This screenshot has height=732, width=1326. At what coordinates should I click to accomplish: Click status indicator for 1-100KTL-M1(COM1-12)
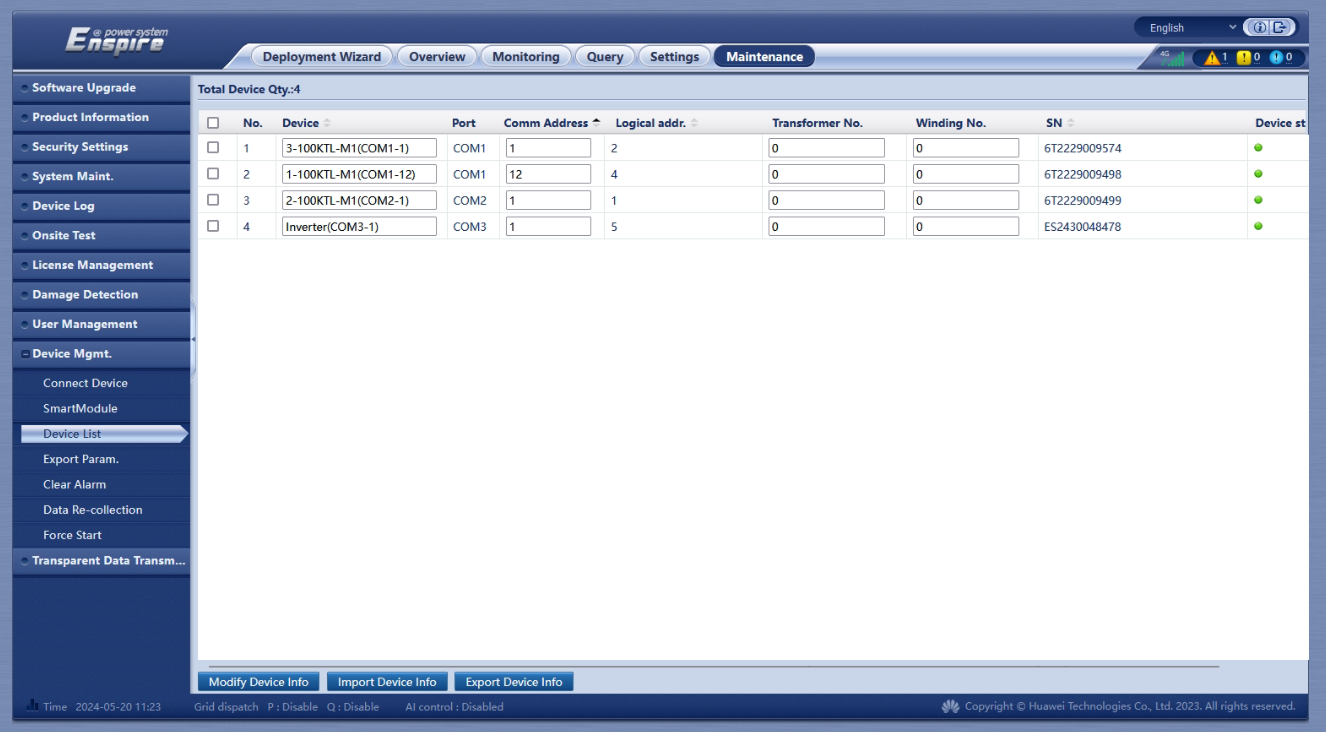tap(1258, 174)
